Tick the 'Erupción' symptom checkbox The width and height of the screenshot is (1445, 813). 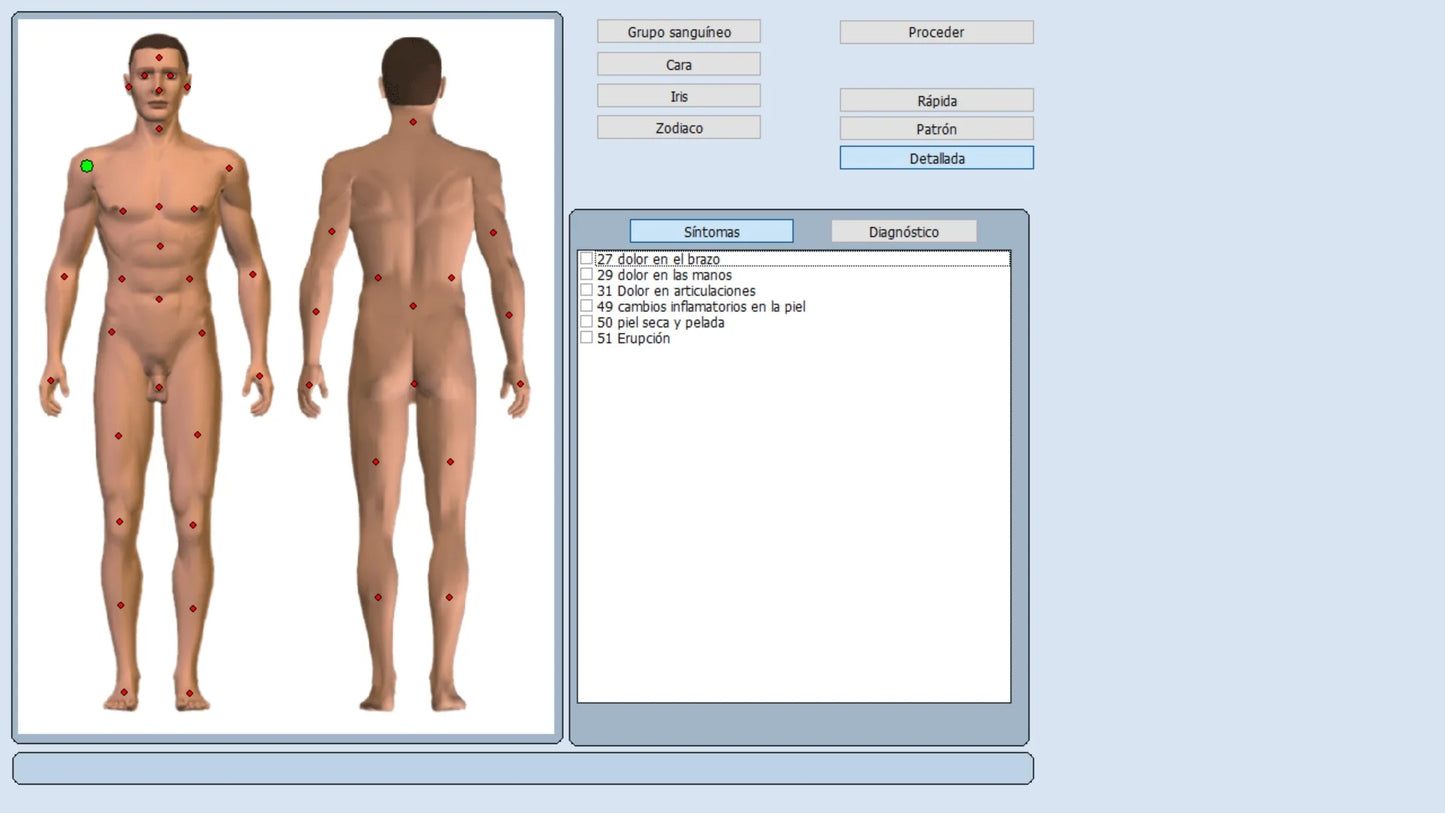coord(587,339)
